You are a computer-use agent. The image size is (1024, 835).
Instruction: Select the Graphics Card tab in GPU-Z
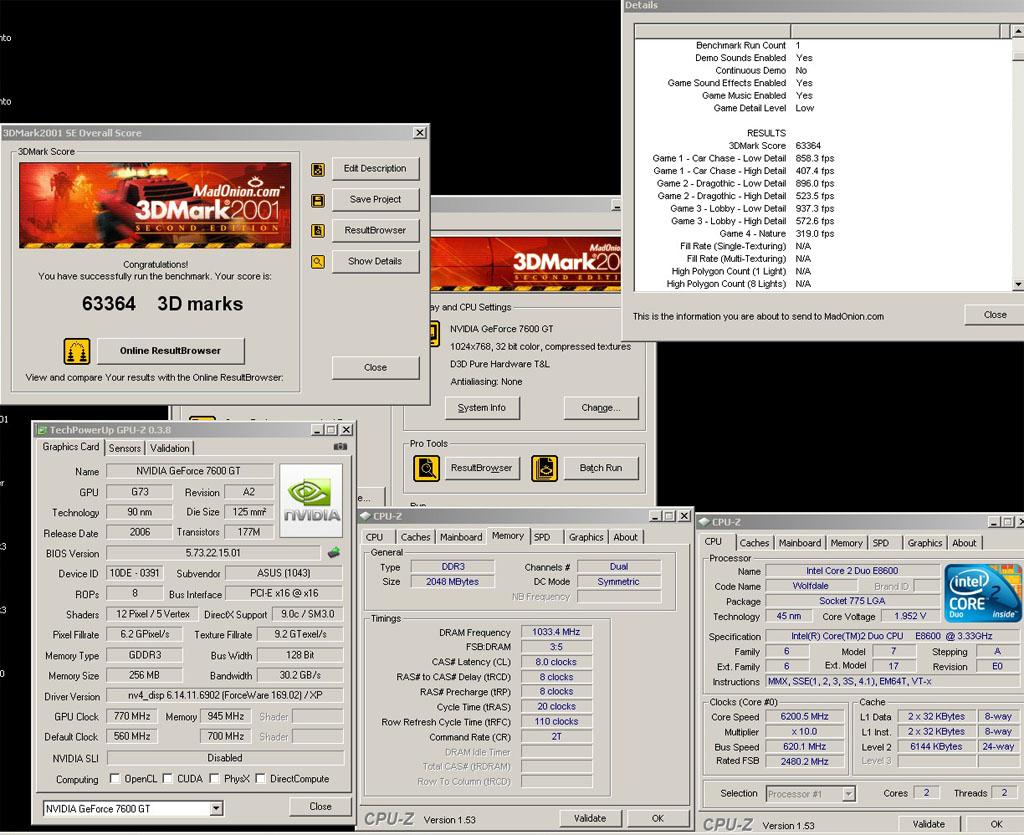71,447
